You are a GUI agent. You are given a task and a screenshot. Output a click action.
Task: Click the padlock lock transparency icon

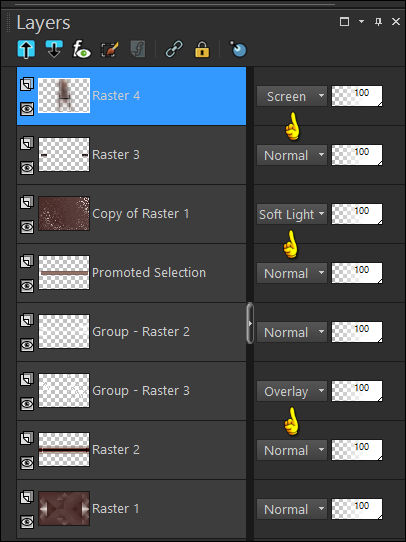[202, 49]
